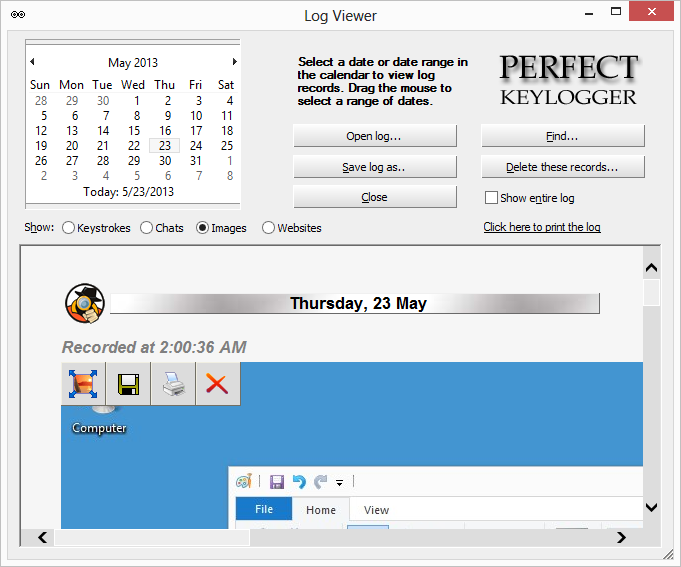Select May 15 in the calendar
Image resolution: width=681 pixels, height=567 pixels.
pos(134,131)
